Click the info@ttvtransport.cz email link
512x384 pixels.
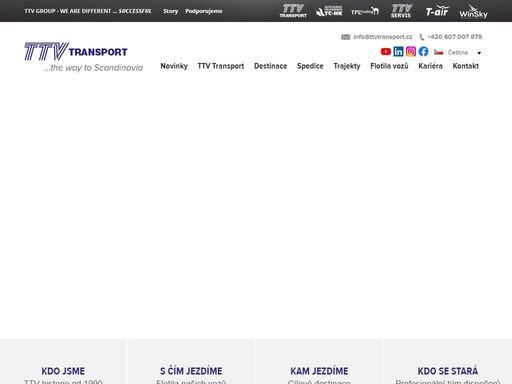click(x=383, y=37)
